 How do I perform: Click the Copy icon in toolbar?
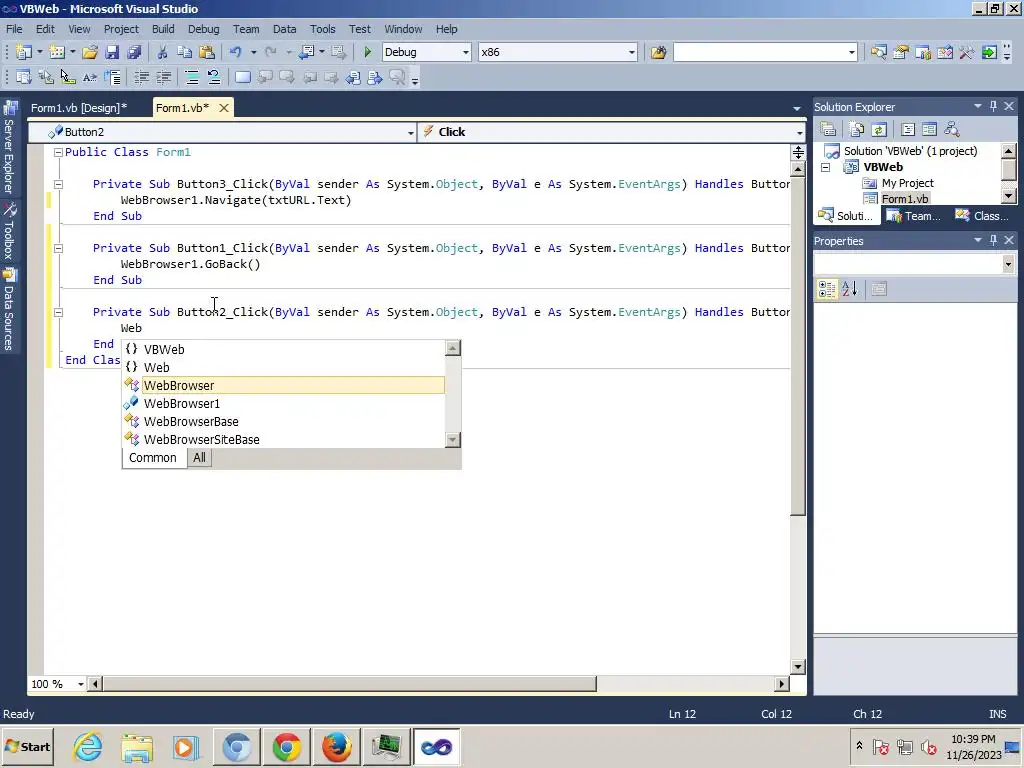point(185,52)
